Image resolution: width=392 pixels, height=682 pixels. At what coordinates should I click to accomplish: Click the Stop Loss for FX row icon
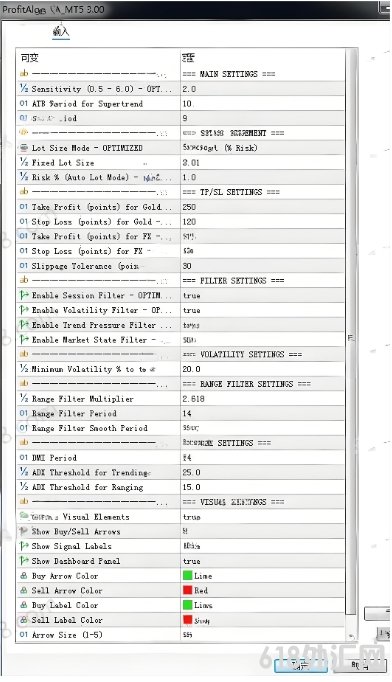[24, 251]
